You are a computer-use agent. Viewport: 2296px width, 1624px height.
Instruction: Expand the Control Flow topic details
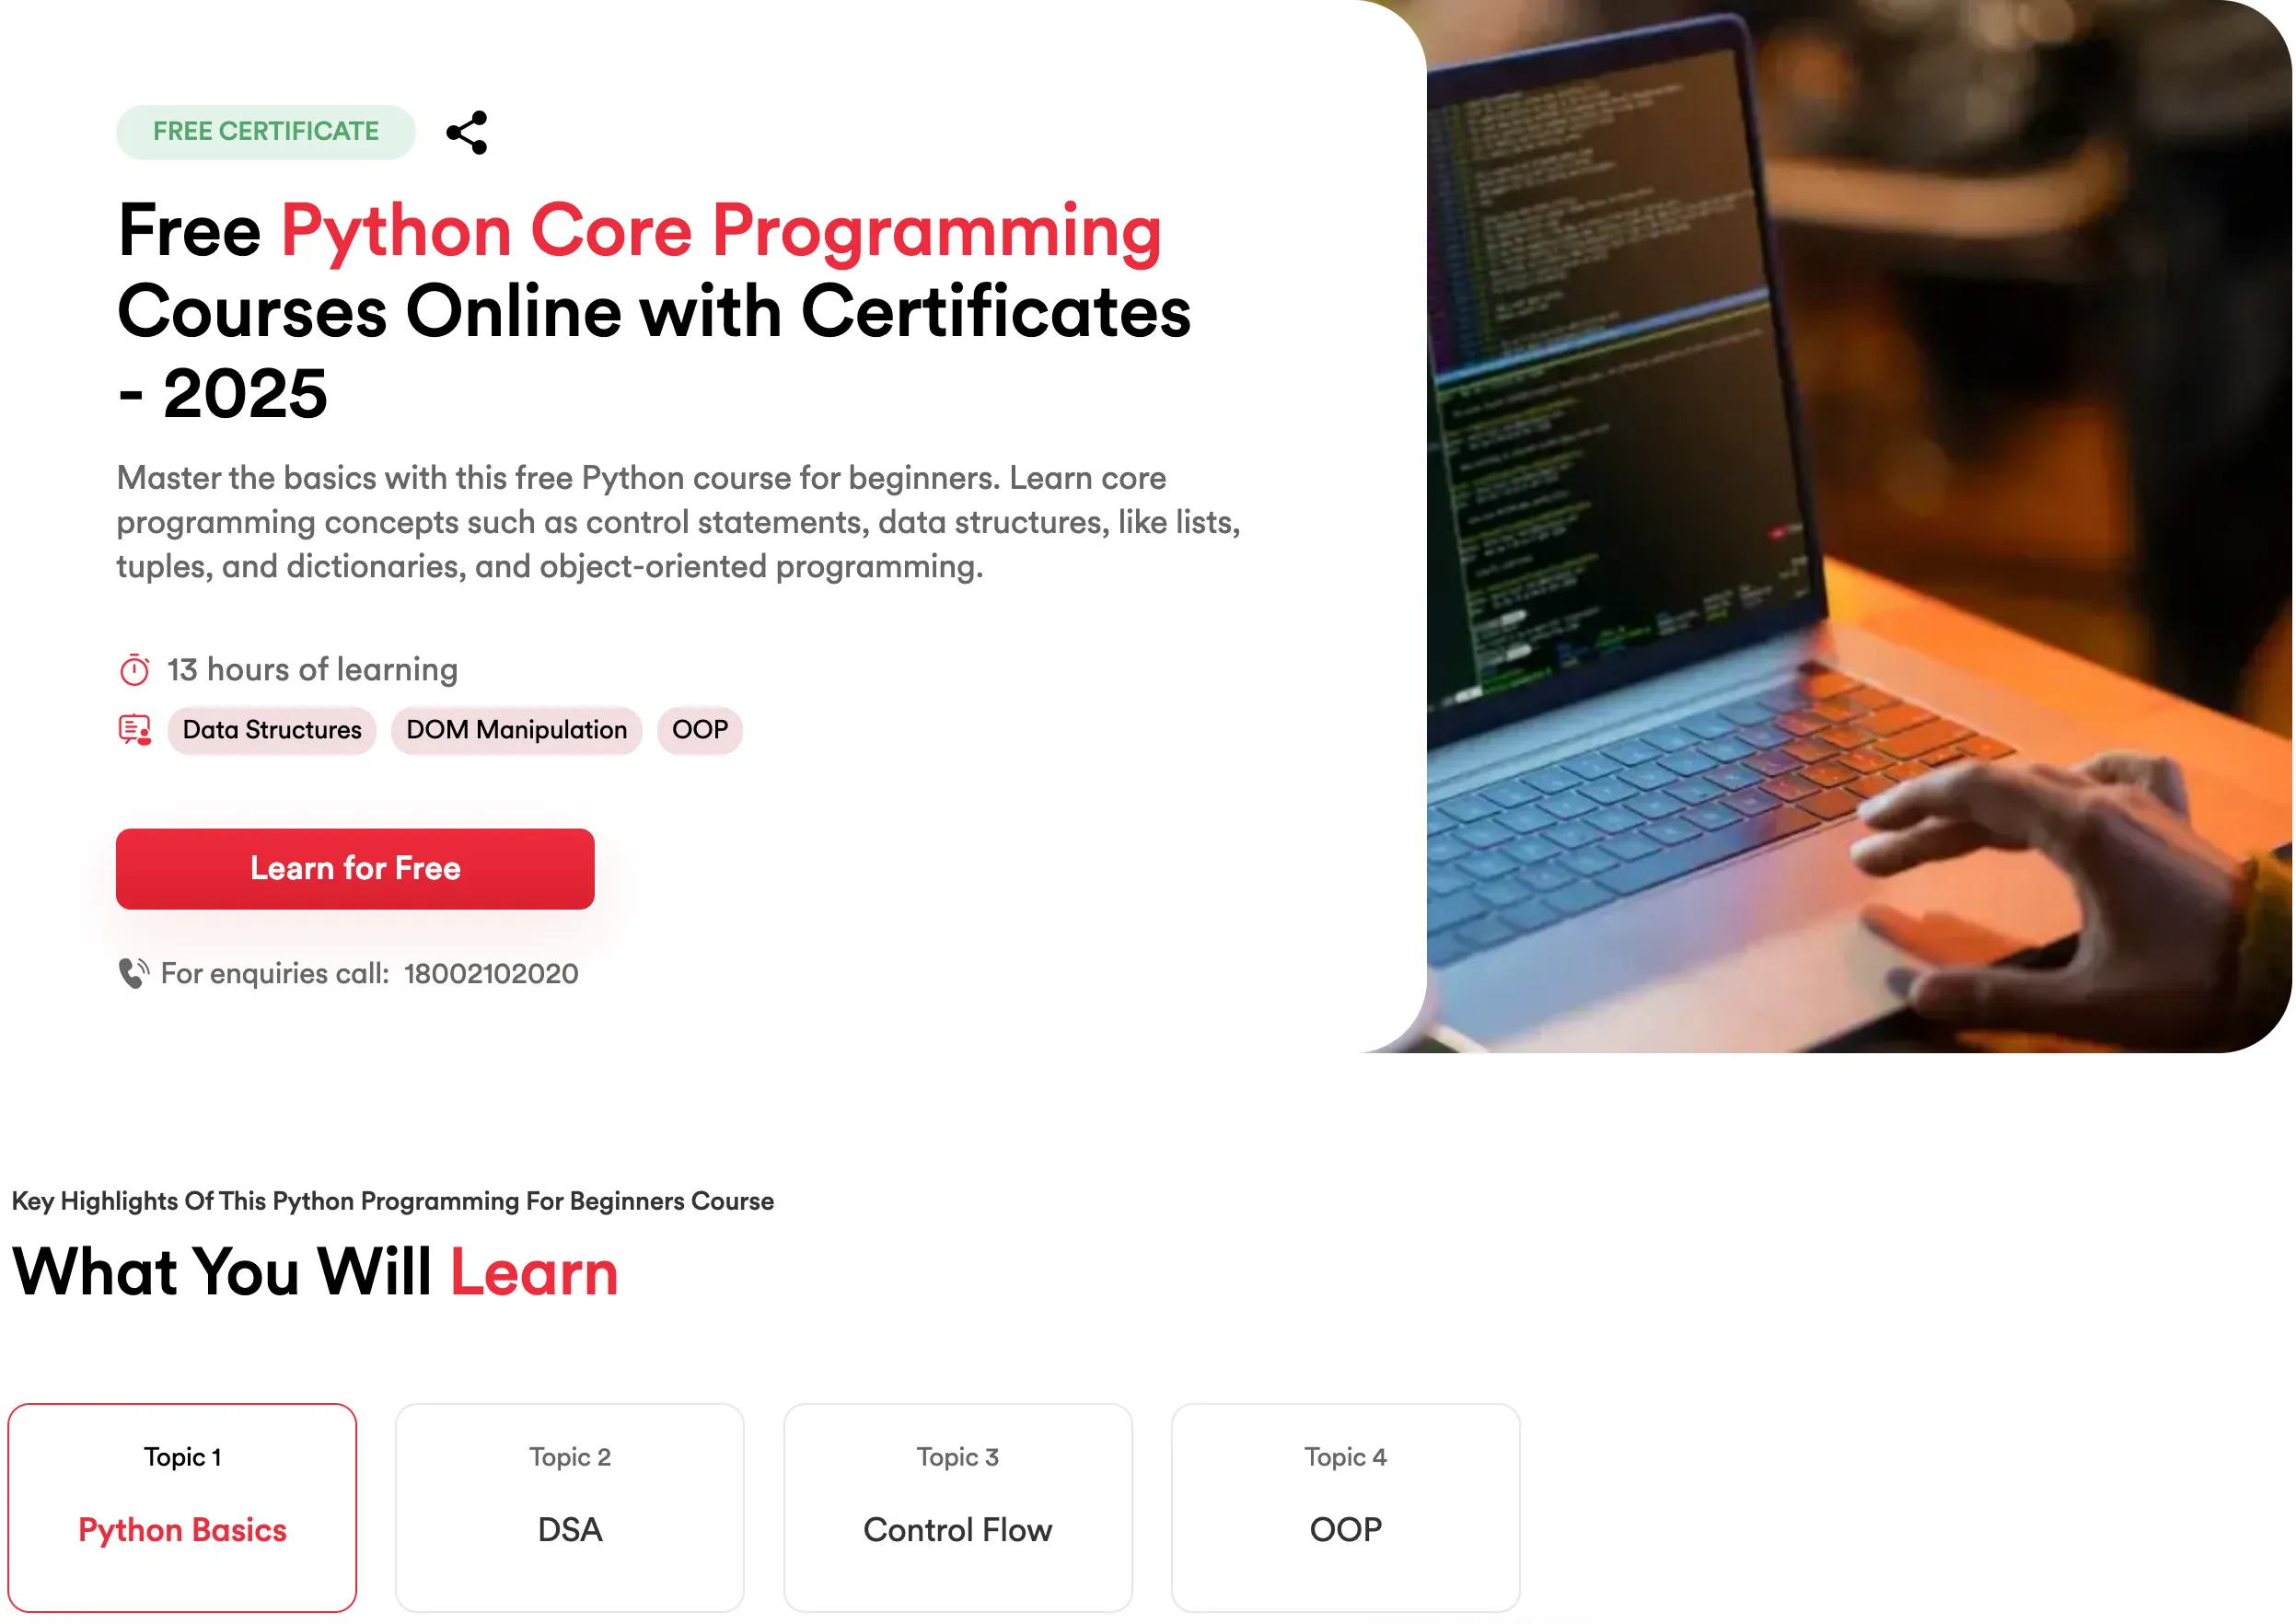click(957, 1530)
